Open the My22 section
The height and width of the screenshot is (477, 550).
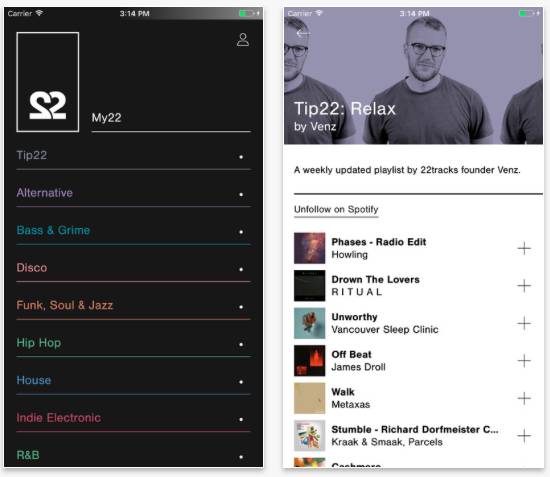point(106,117)
